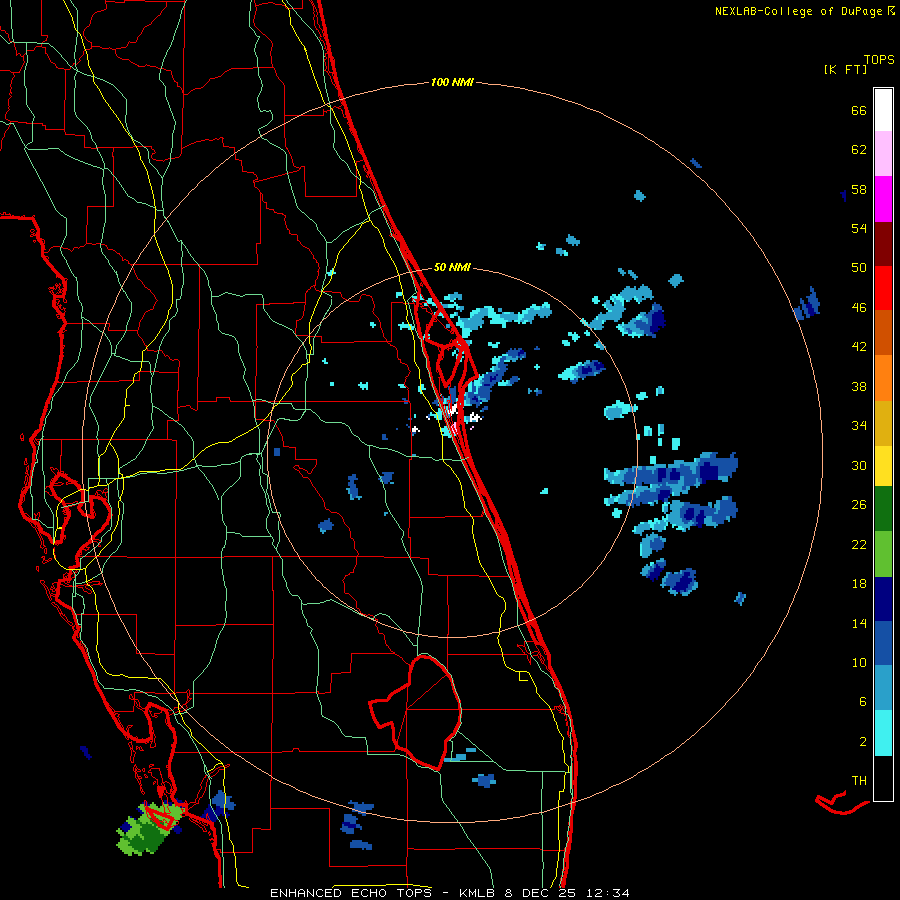The width and height of the screenshot is (900, 900).
Task: Select the light green legend swatch
Action: [x=883, y=554]
